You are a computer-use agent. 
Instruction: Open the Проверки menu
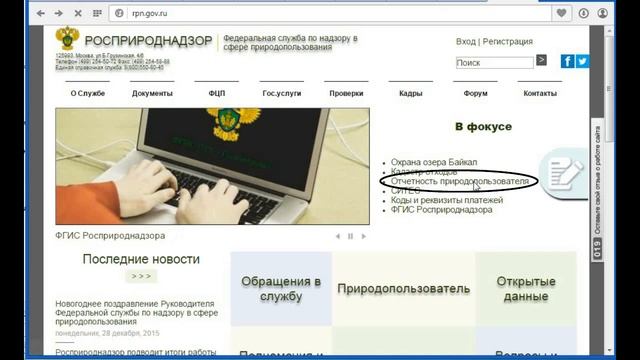pos(346,93)
